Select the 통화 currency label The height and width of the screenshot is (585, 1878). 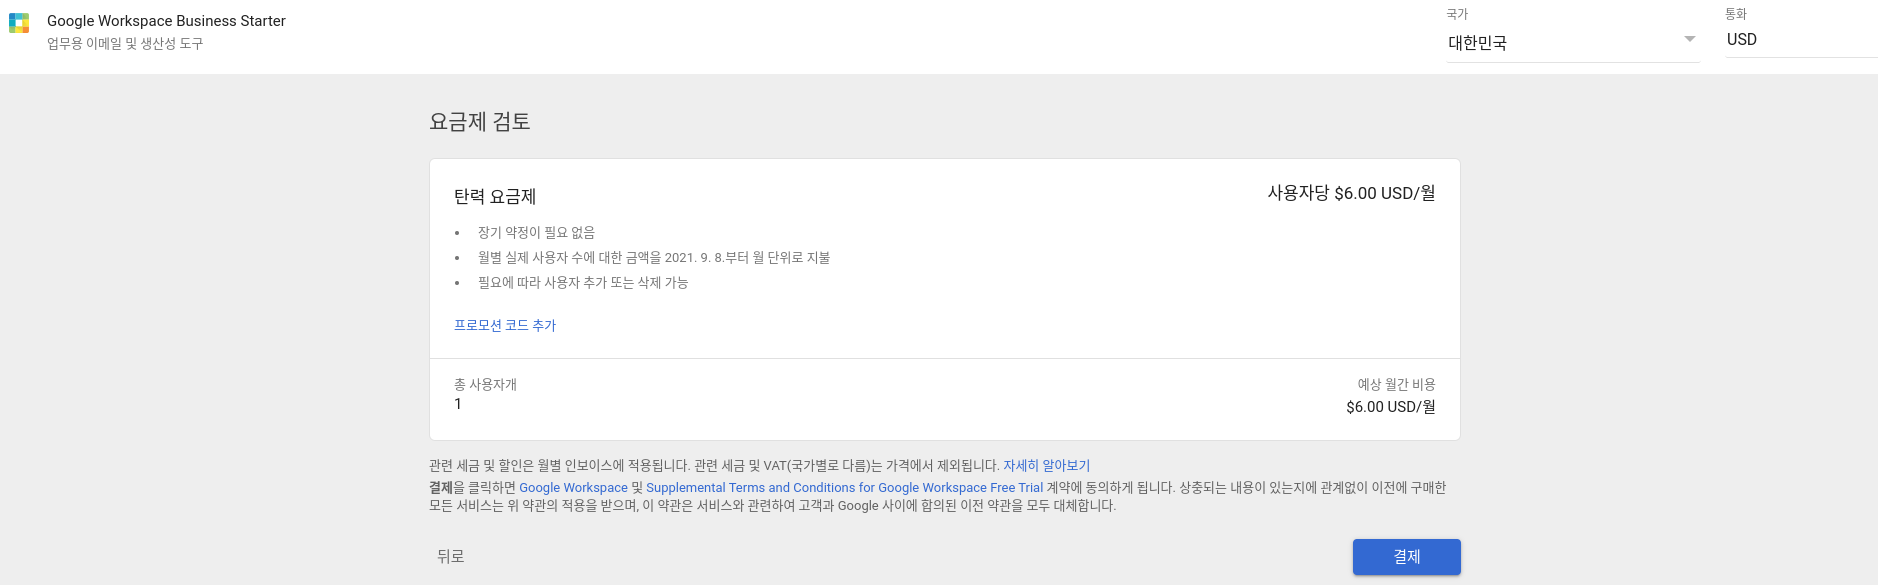[x=1736, y=14]
